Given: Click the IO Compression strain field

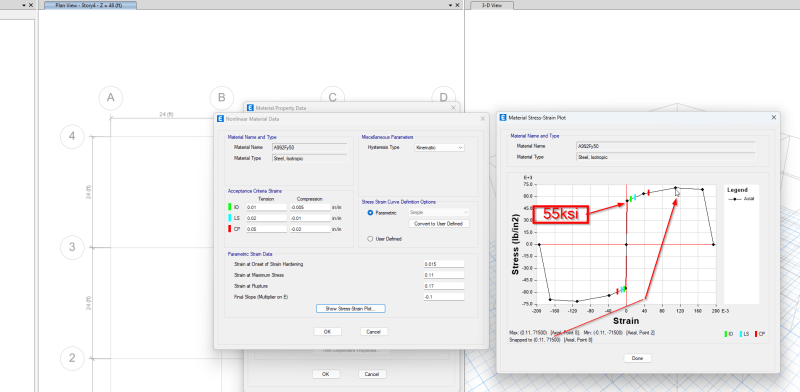Looking at the screenshot, I should pyautogui.click(x=310, y=207).
